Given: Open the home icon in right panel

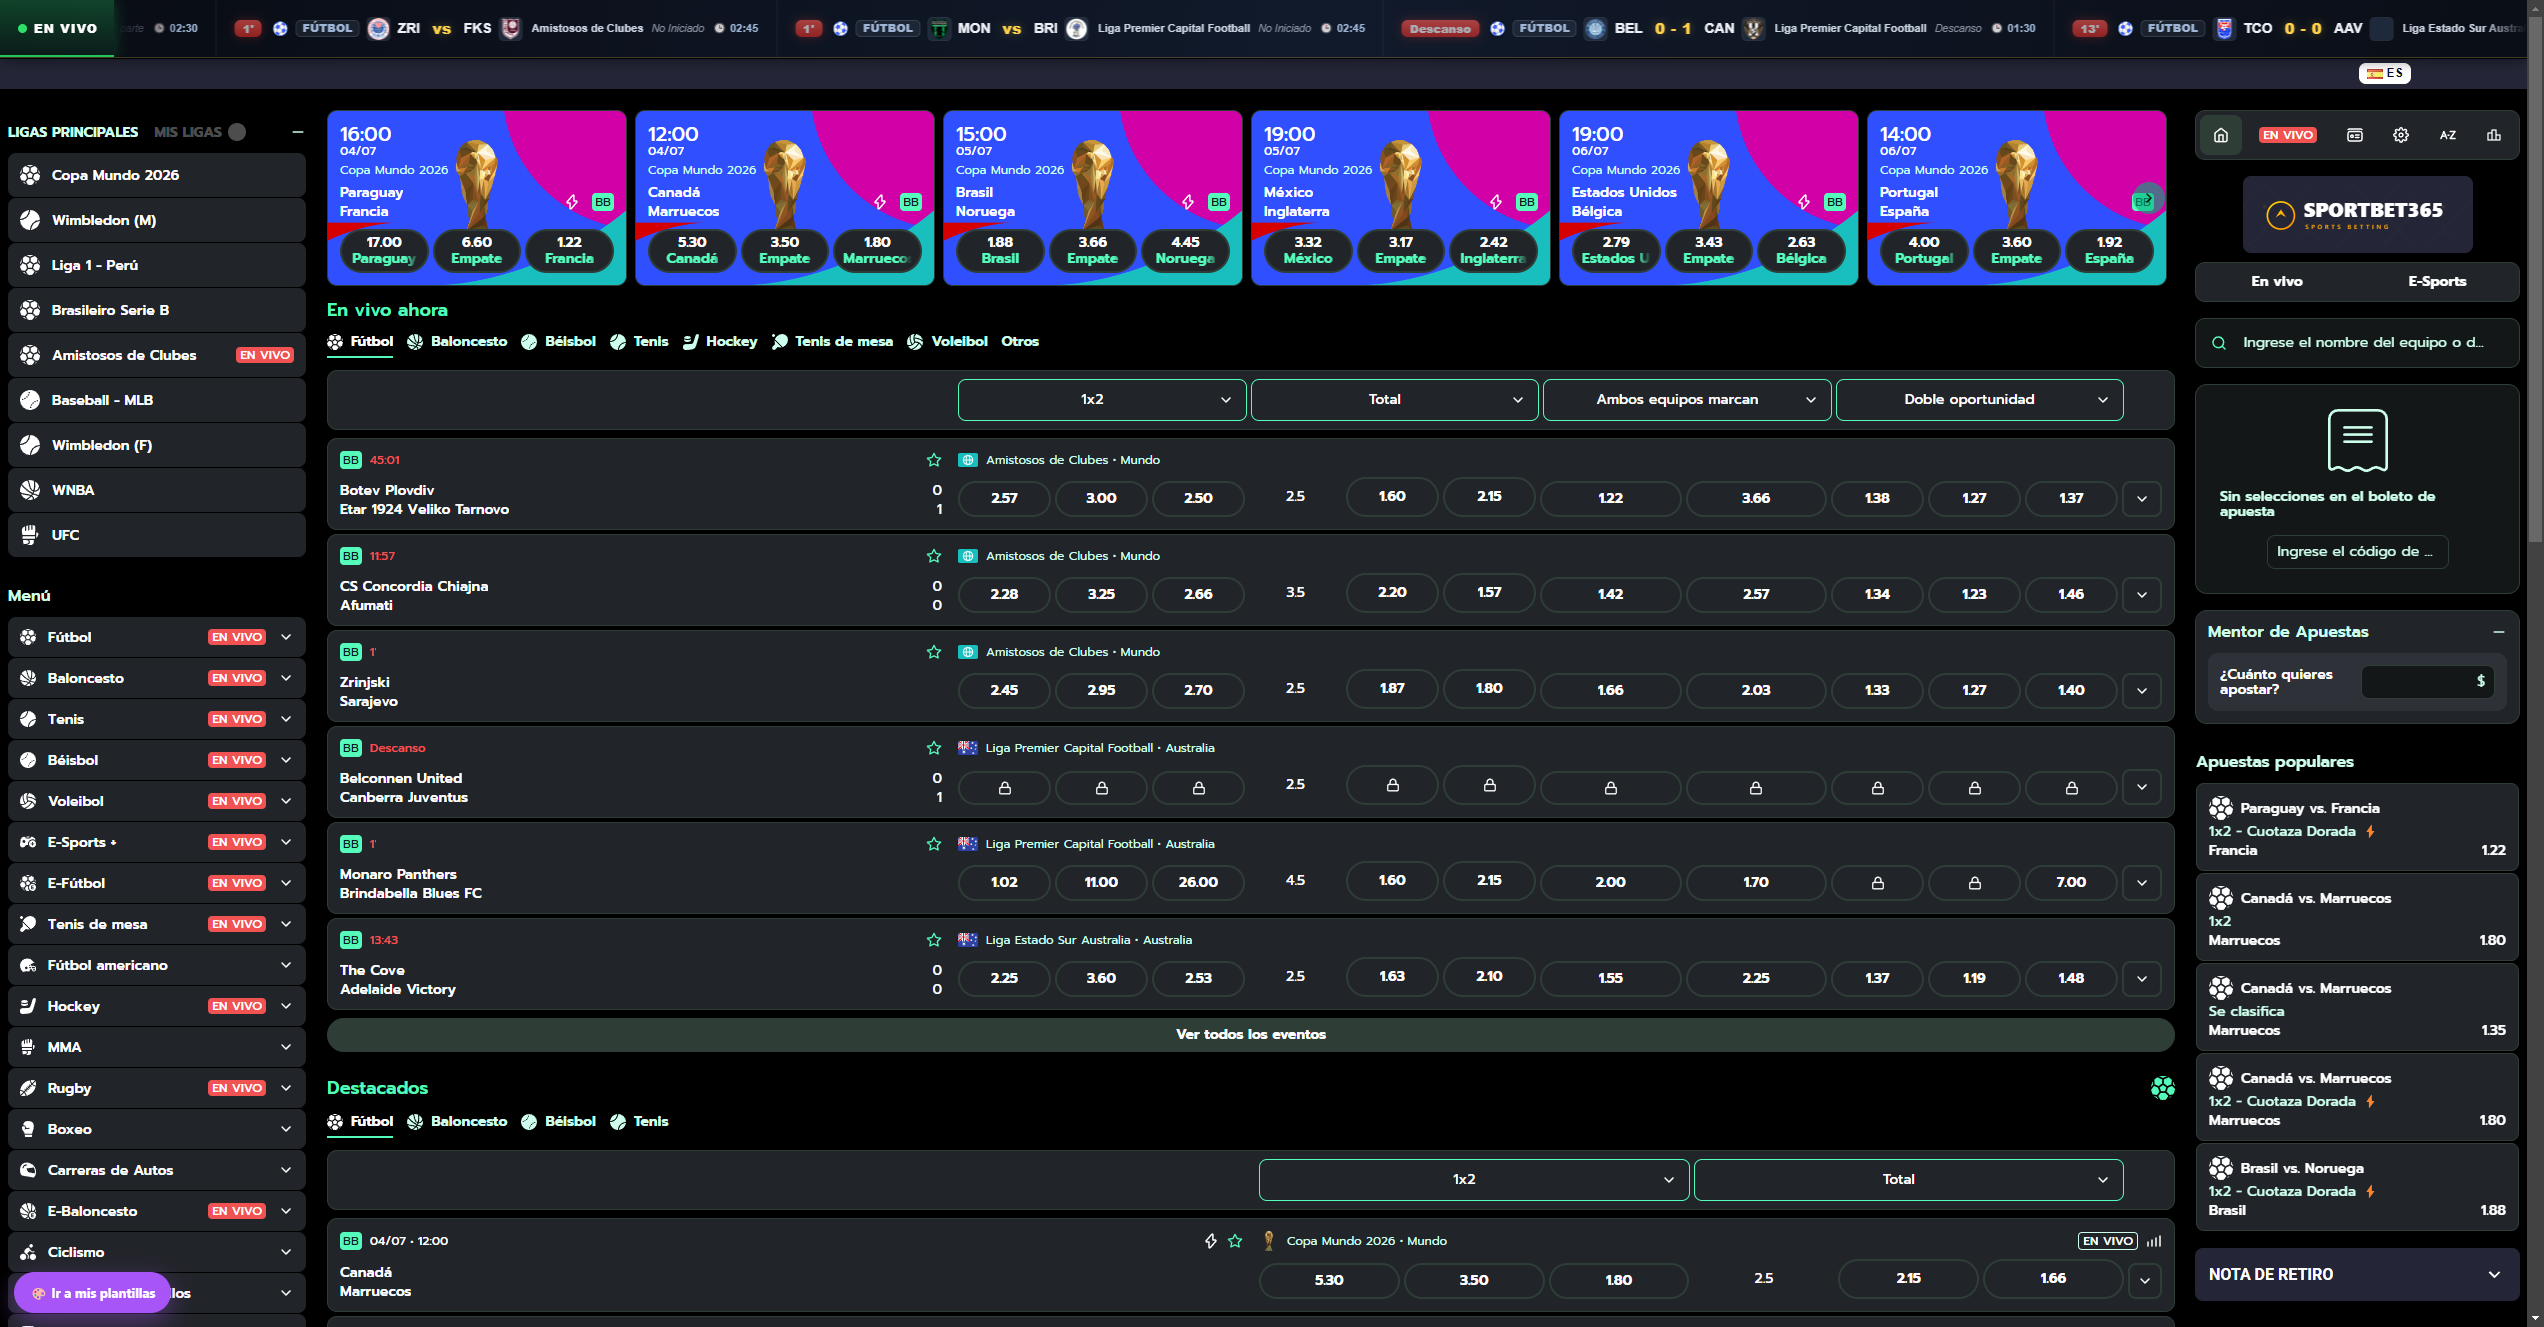Looking at the screenshot, I should click(2221, 135).
